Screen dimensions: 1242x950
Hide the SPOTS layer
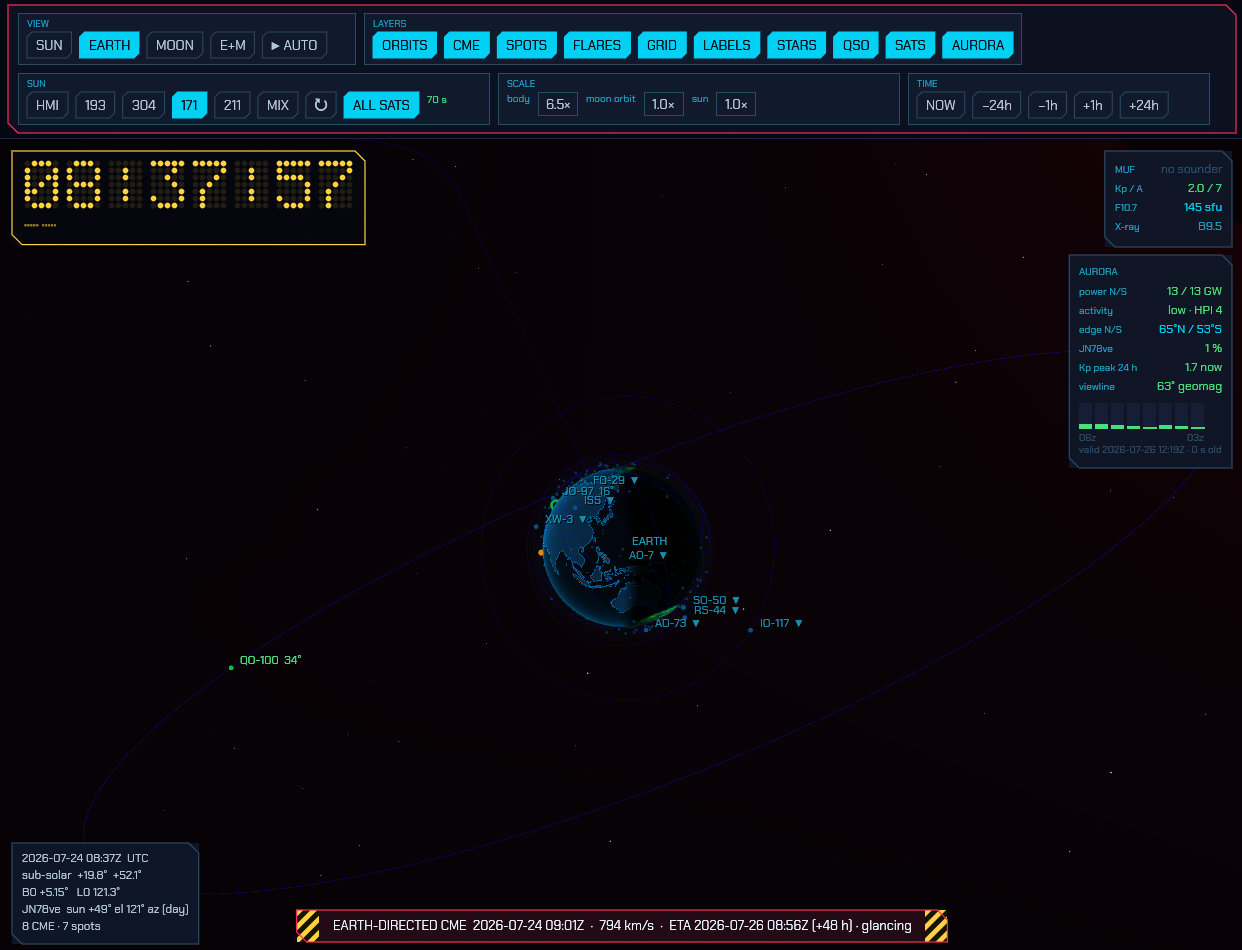527,45
